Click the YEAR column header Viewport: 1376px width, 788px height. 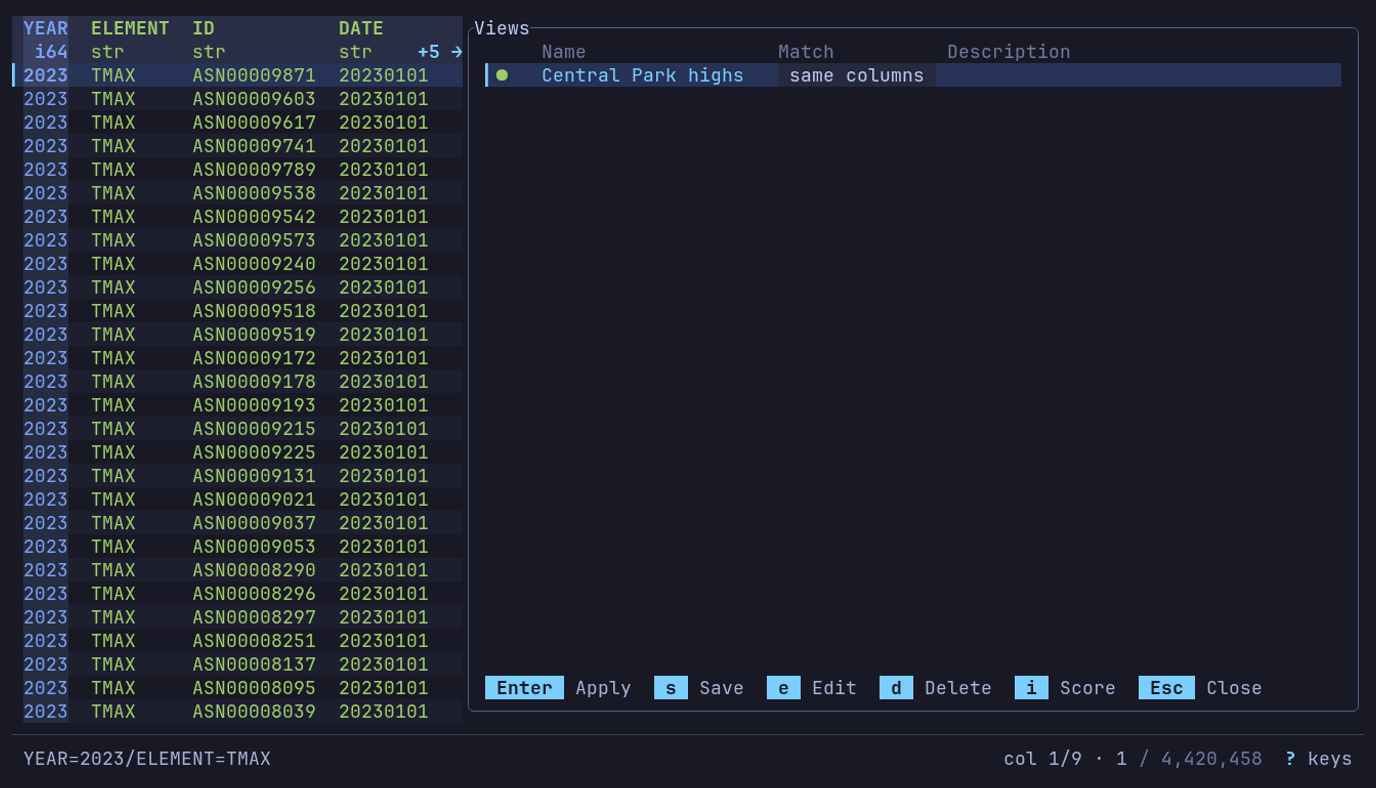(46, 28)
